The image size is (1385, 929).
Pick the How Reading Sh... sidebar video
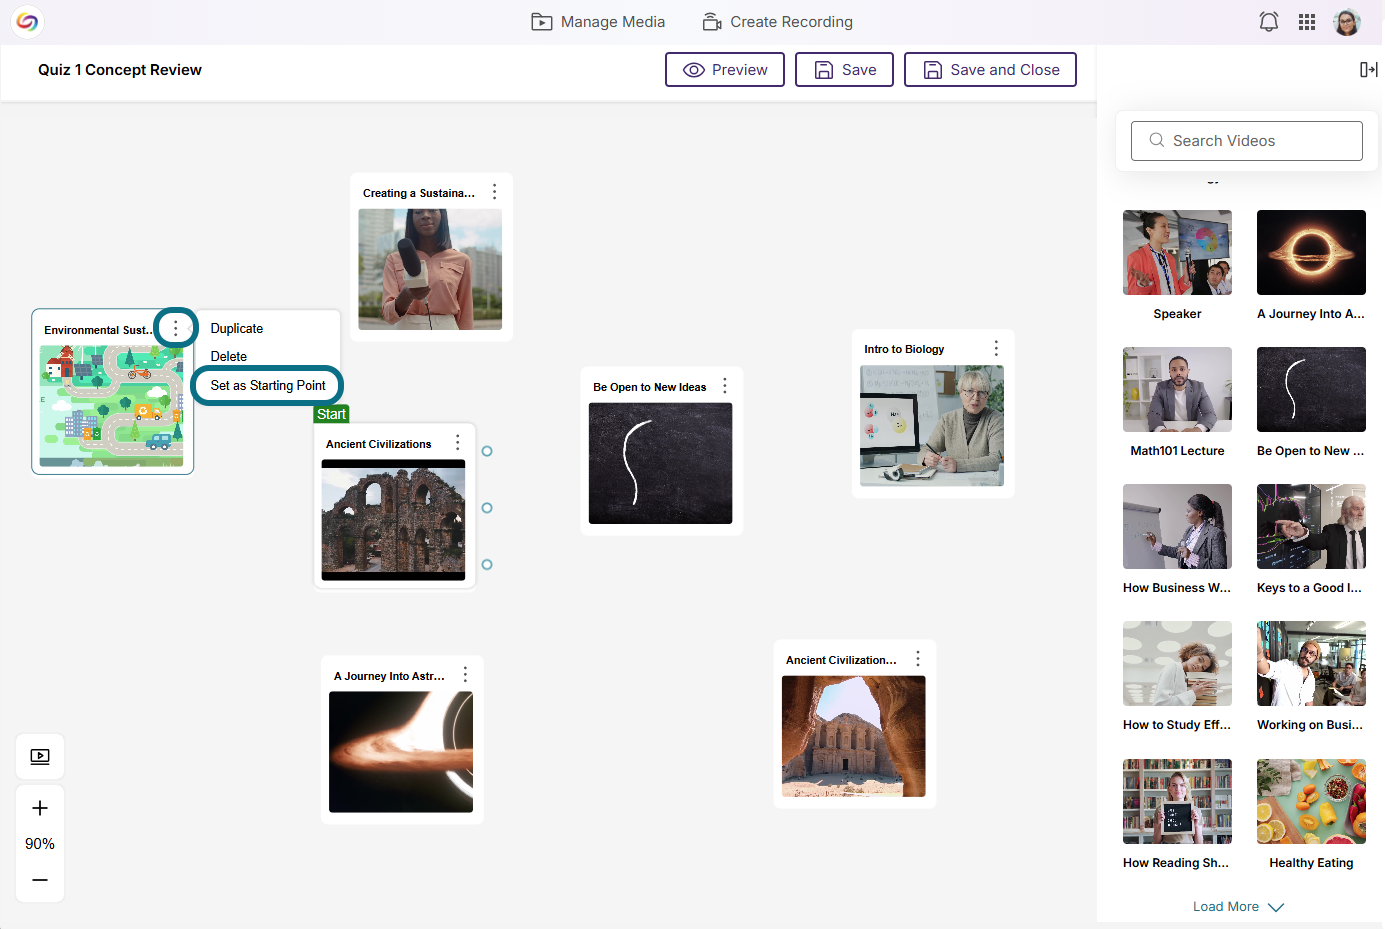click(x=1177, y=801)
